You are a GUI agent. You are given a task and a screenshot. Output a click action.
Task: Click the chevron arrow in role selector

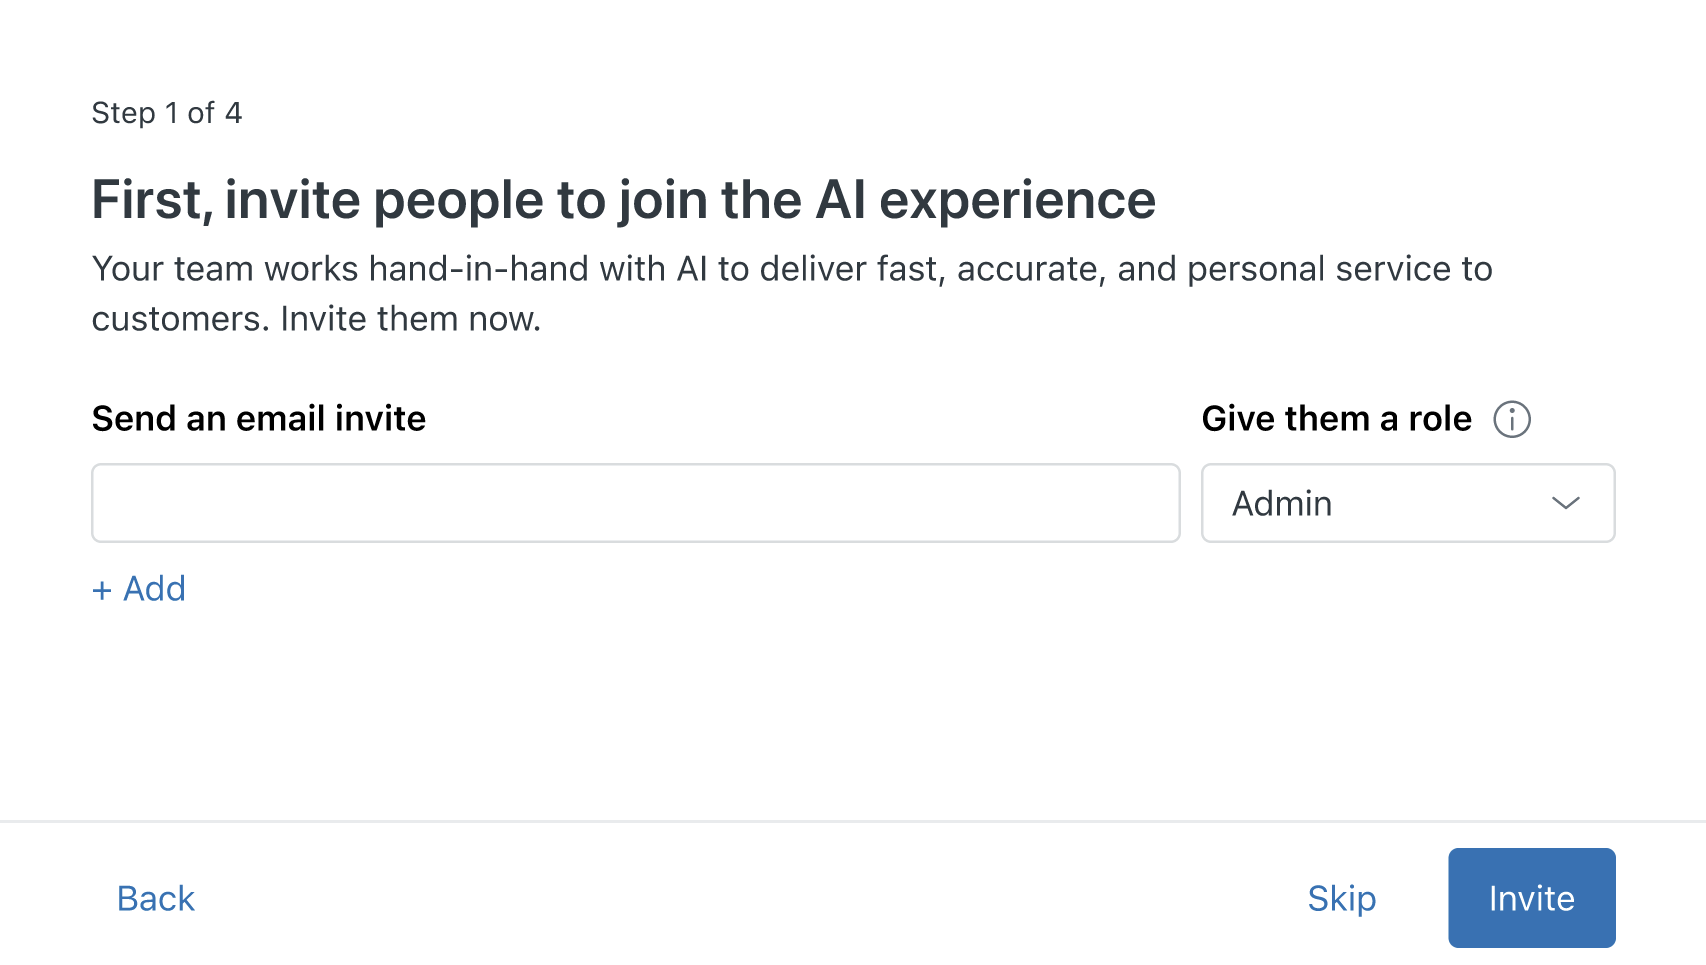1565,503
